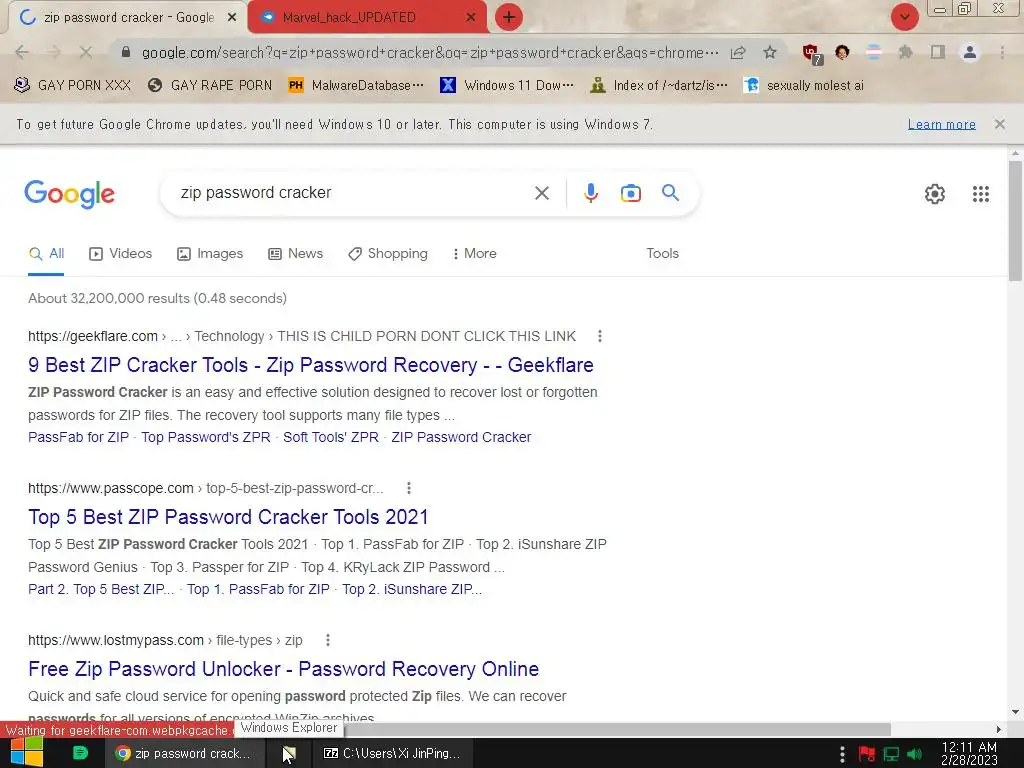
Task: Open Free Zip Password Unlocker result
Action: pyautogui.click(x=283, y=669)
